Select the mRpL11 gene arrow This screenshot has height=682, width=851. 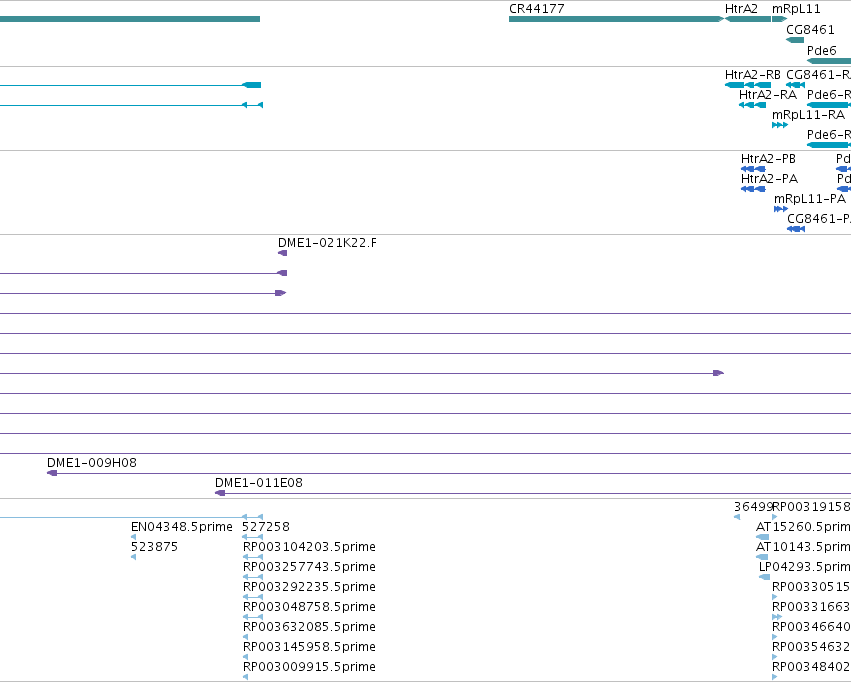click(x=779, y=19)
